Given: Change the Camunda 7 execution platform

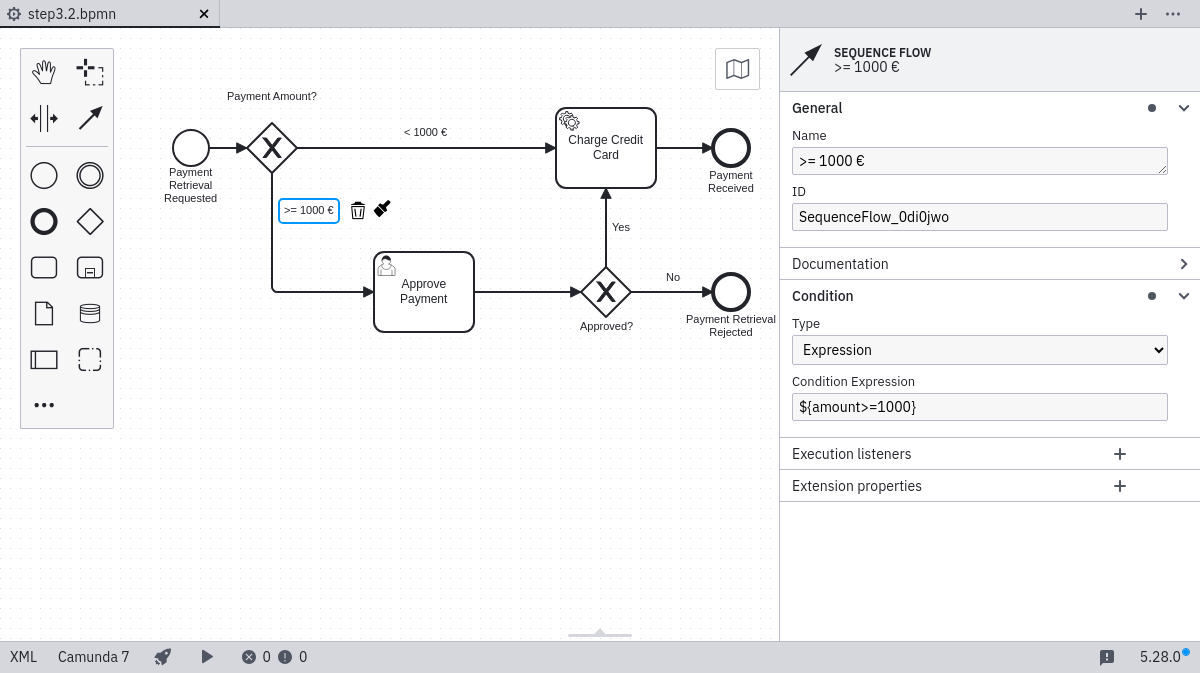Looking at the screenshot, I should tap(93, 657).
